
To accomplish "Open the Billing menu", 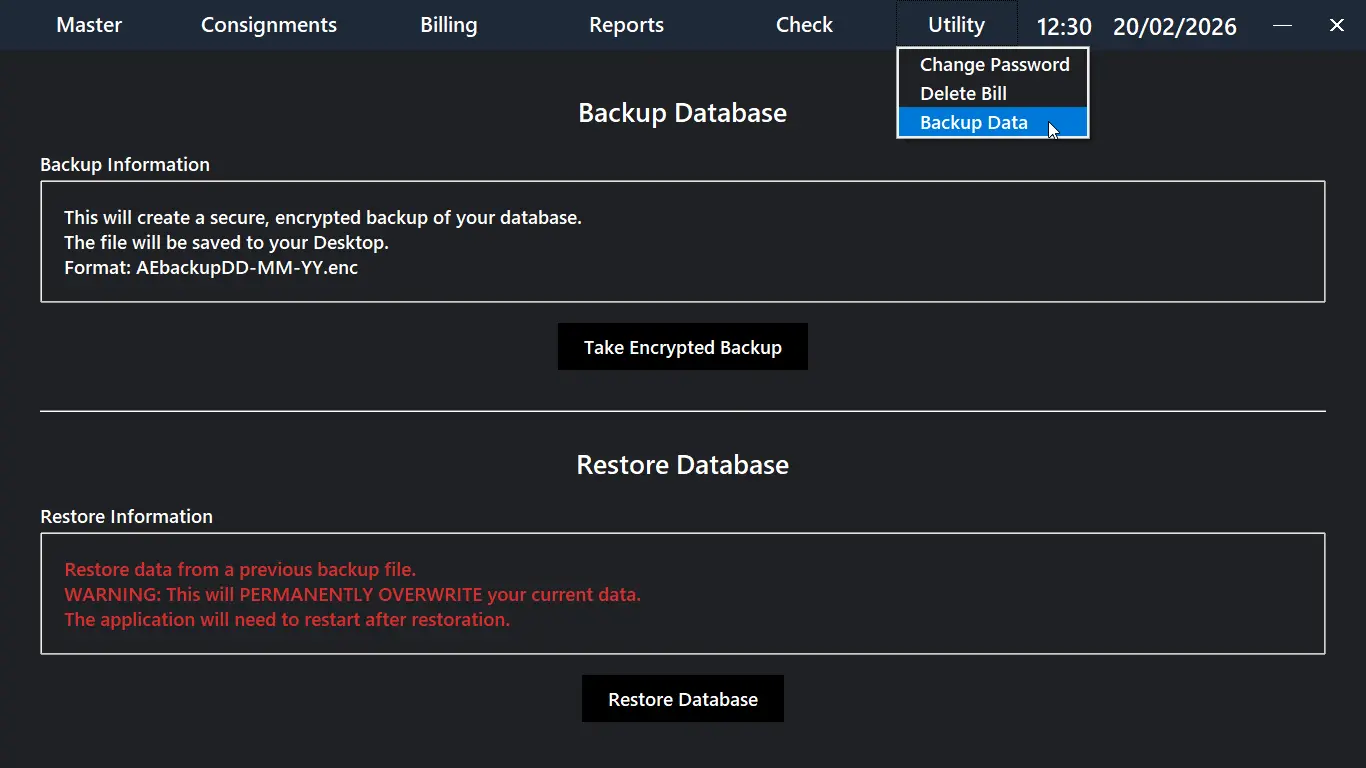I will click(x=448, y=25).
